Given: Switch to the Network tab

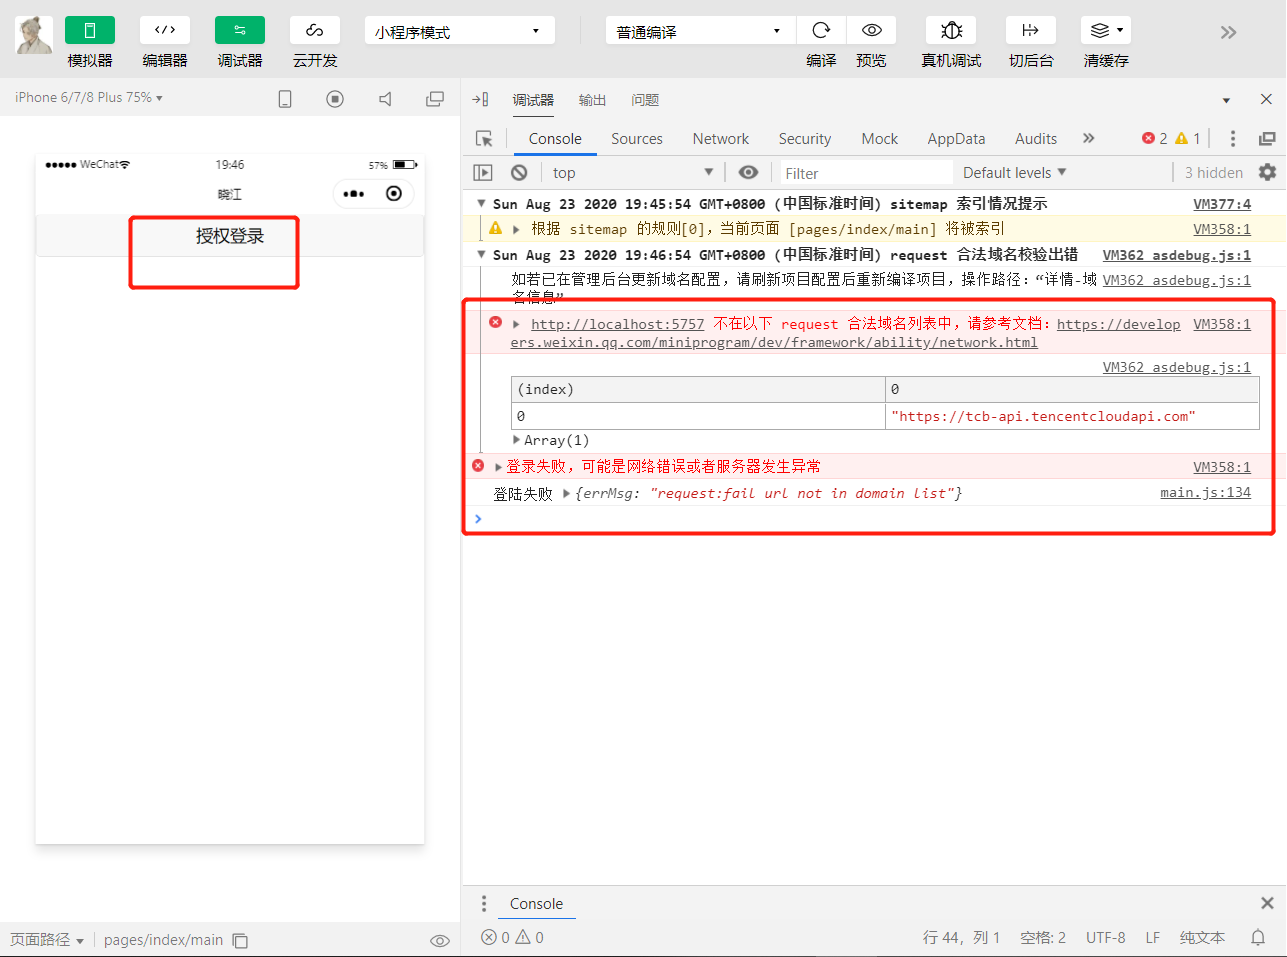Looking at the screenshot, I should point(720,139).
